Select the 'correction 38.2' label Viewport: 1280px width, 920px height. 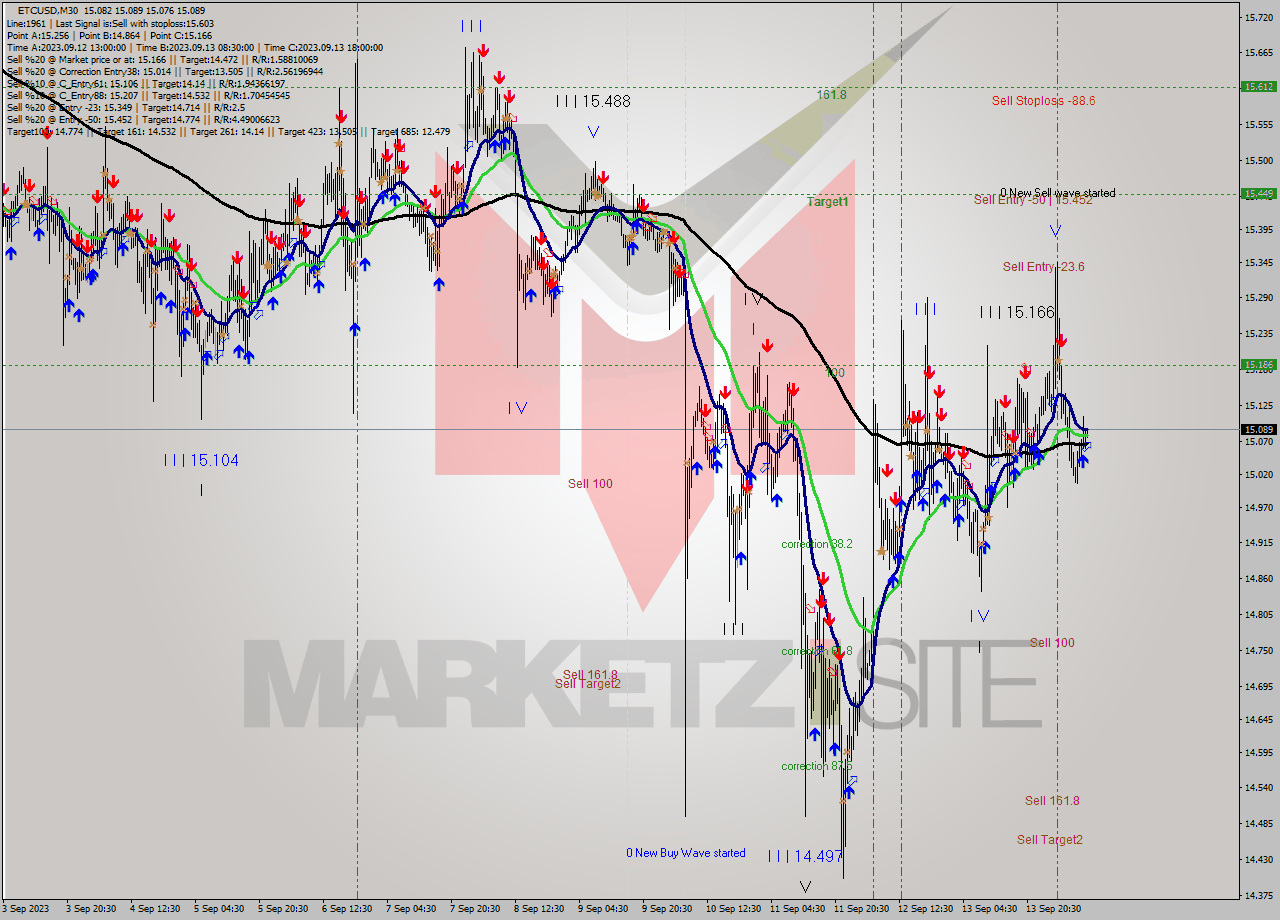(x=817, y=544)
